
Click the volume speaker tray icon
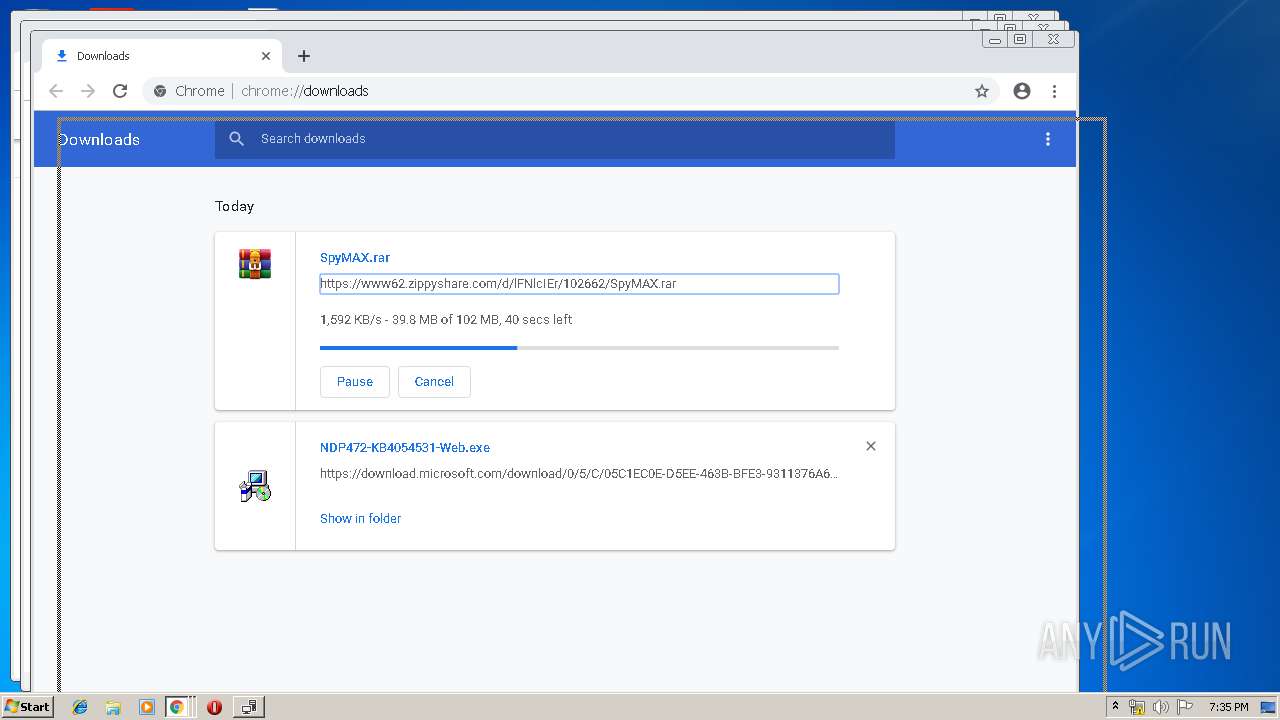1161,707
